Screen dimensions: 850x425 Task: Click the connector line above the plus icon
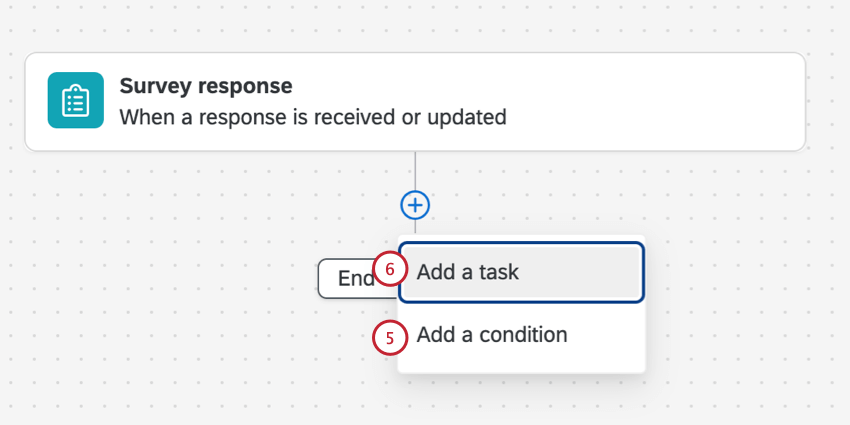(415, 170)
